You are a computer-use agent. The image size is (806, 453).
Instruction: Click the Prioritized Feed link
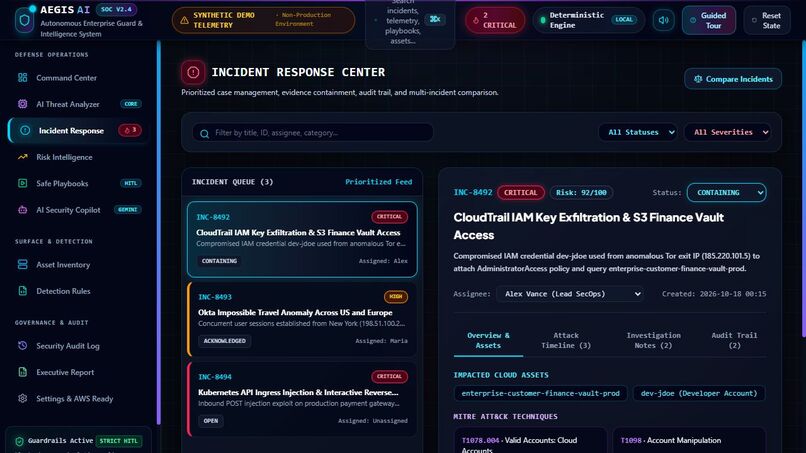coord(378,182)
